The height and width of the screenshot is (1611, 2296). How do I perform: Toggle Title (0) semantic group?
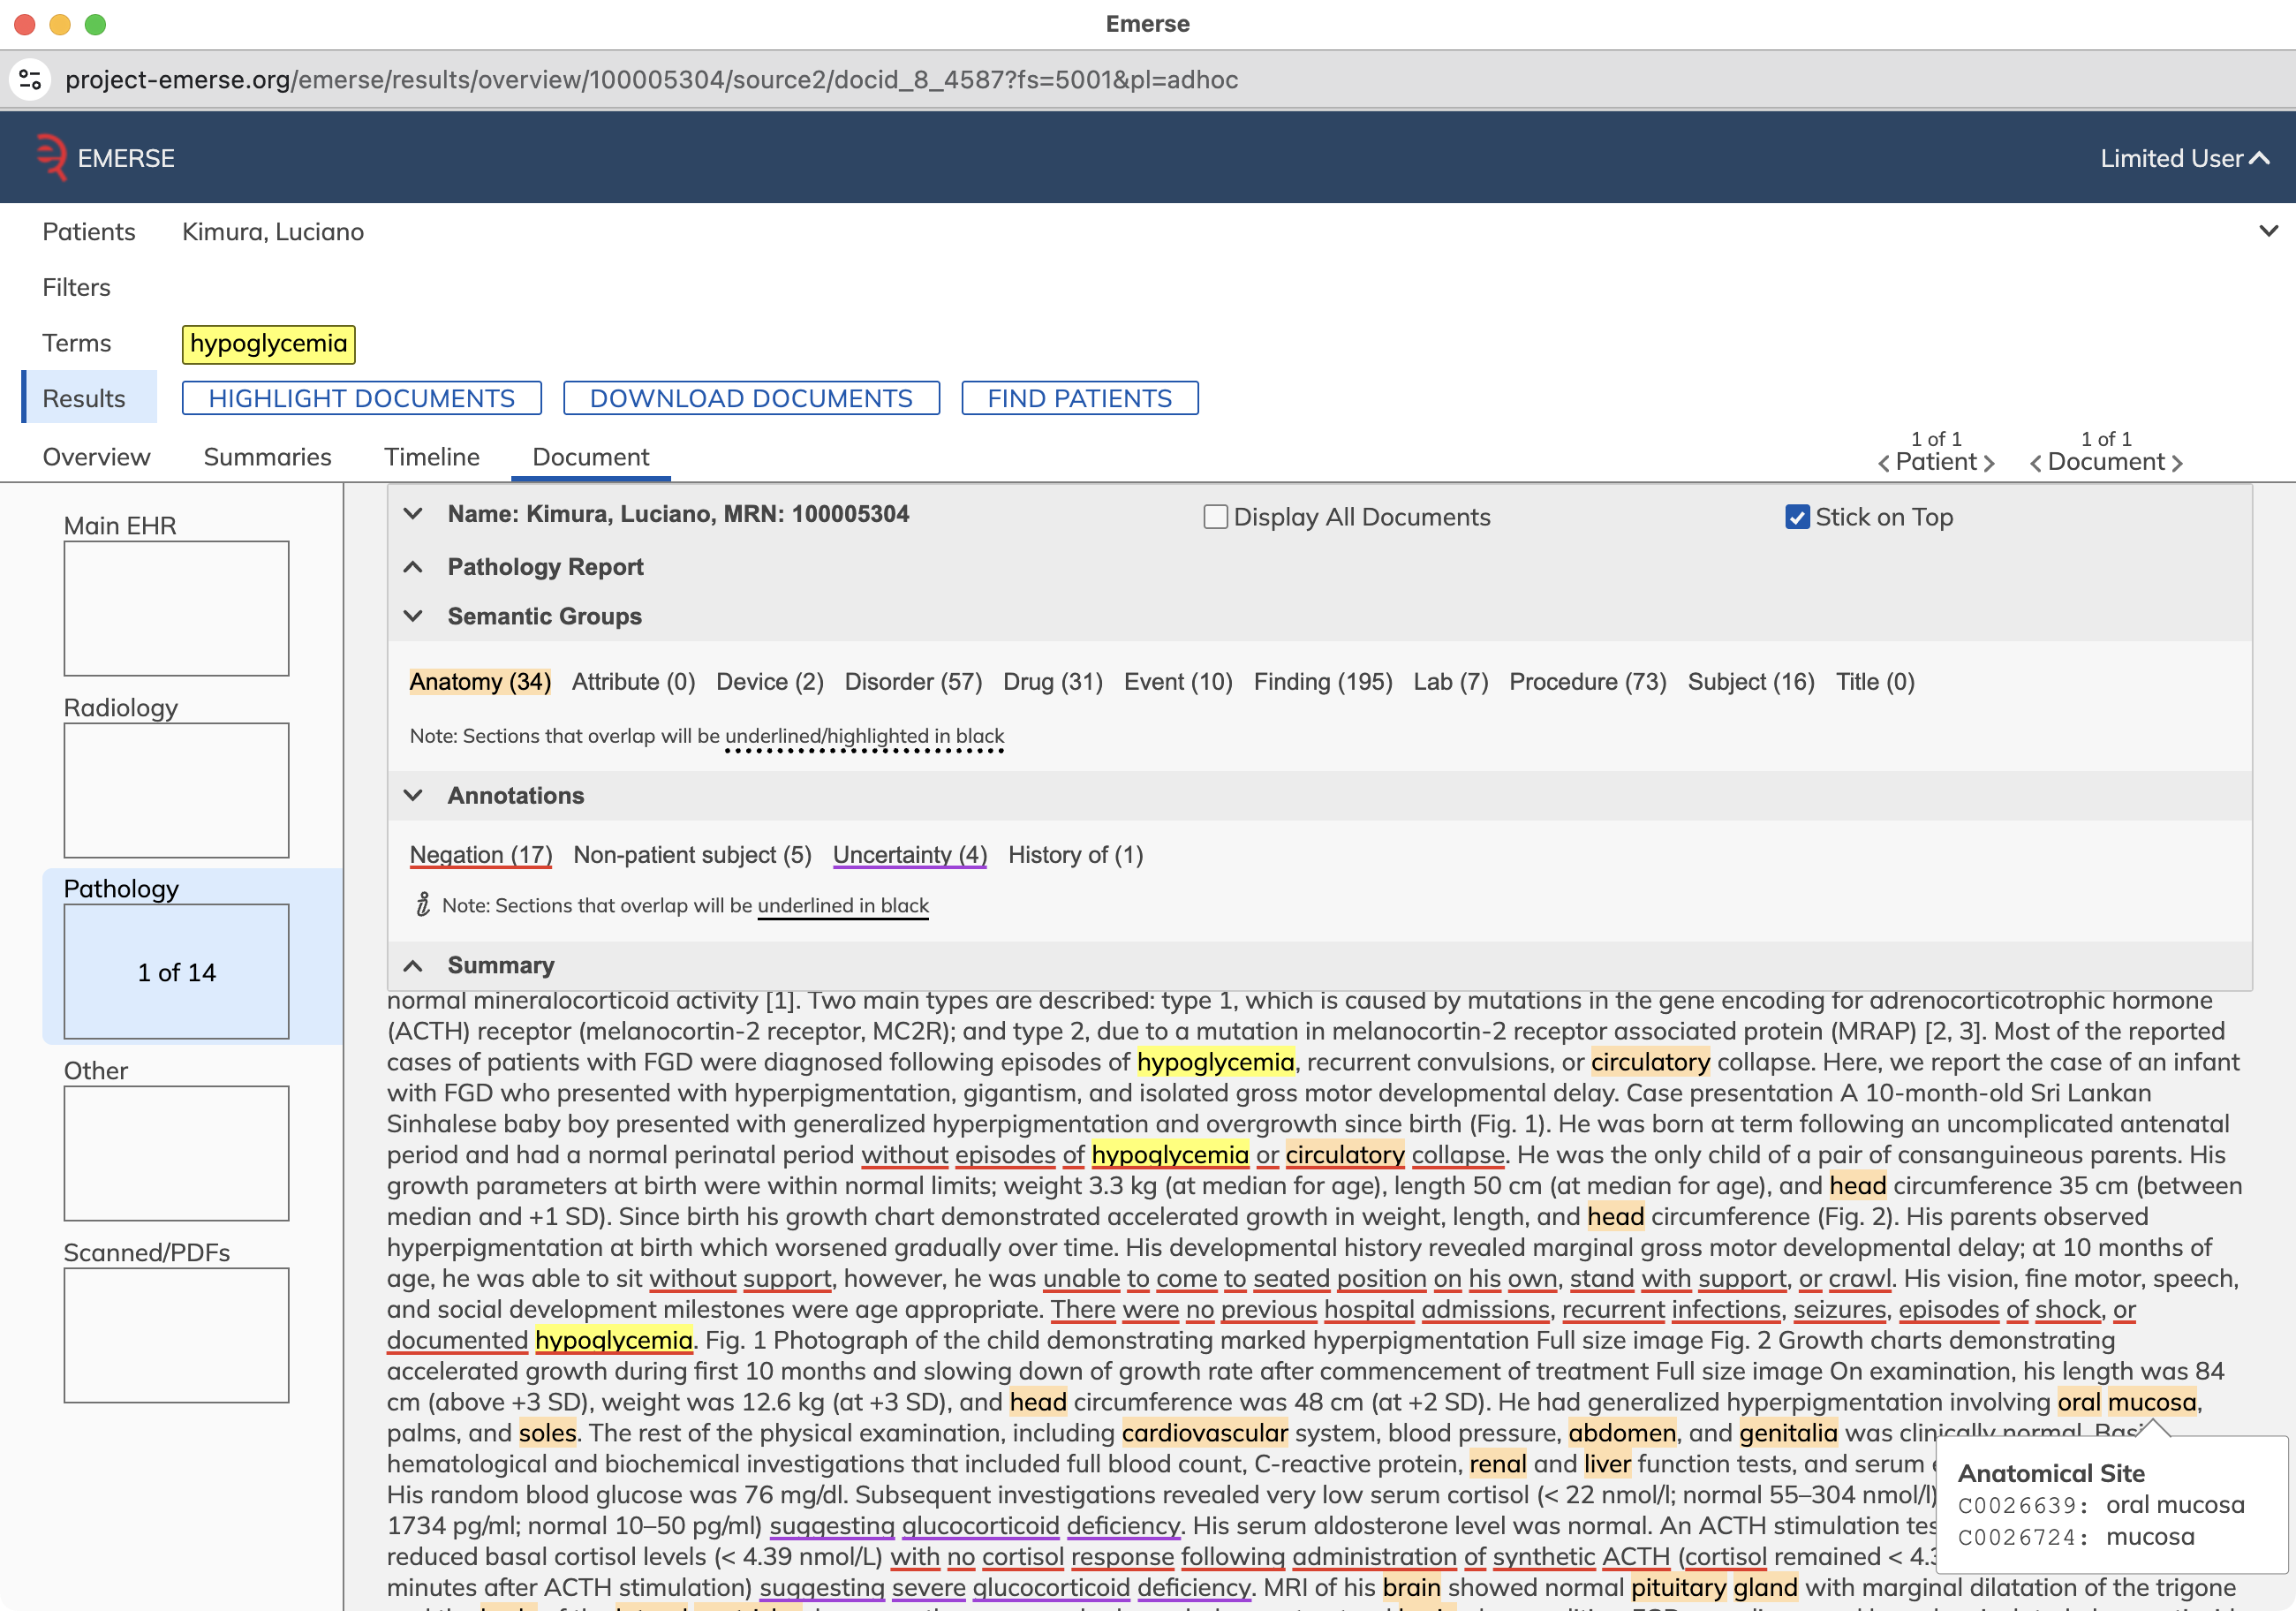click(1875, 681)
